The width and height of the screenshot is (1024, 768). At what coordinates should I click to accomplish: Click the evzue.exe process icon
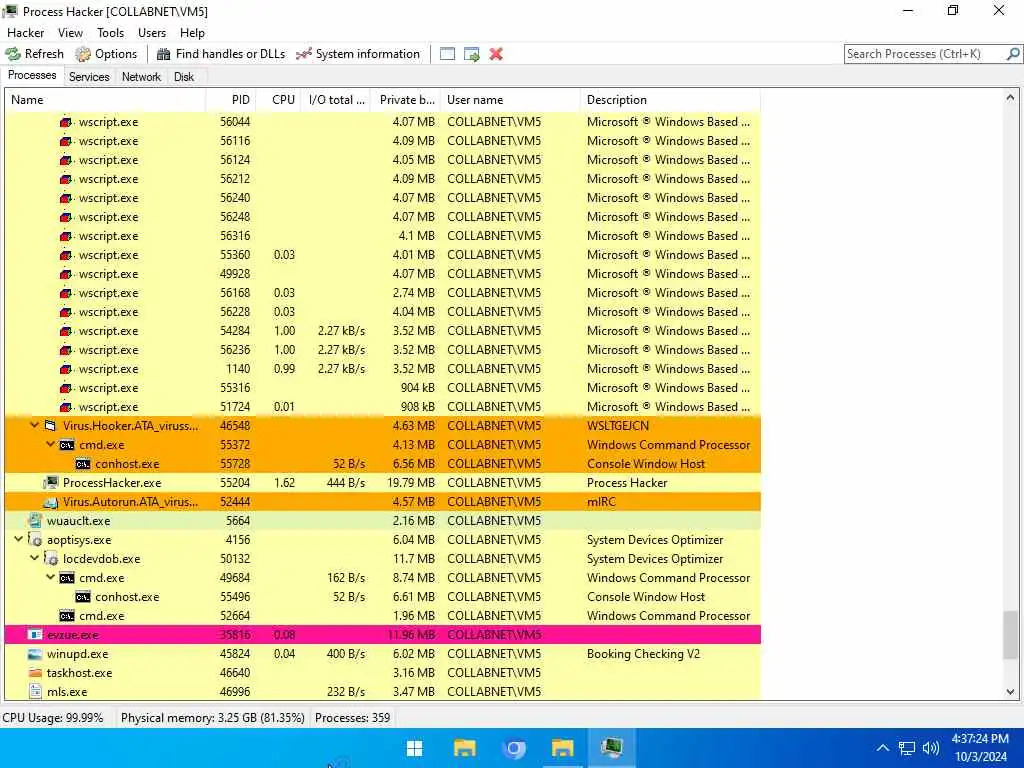tap(35, 635)
